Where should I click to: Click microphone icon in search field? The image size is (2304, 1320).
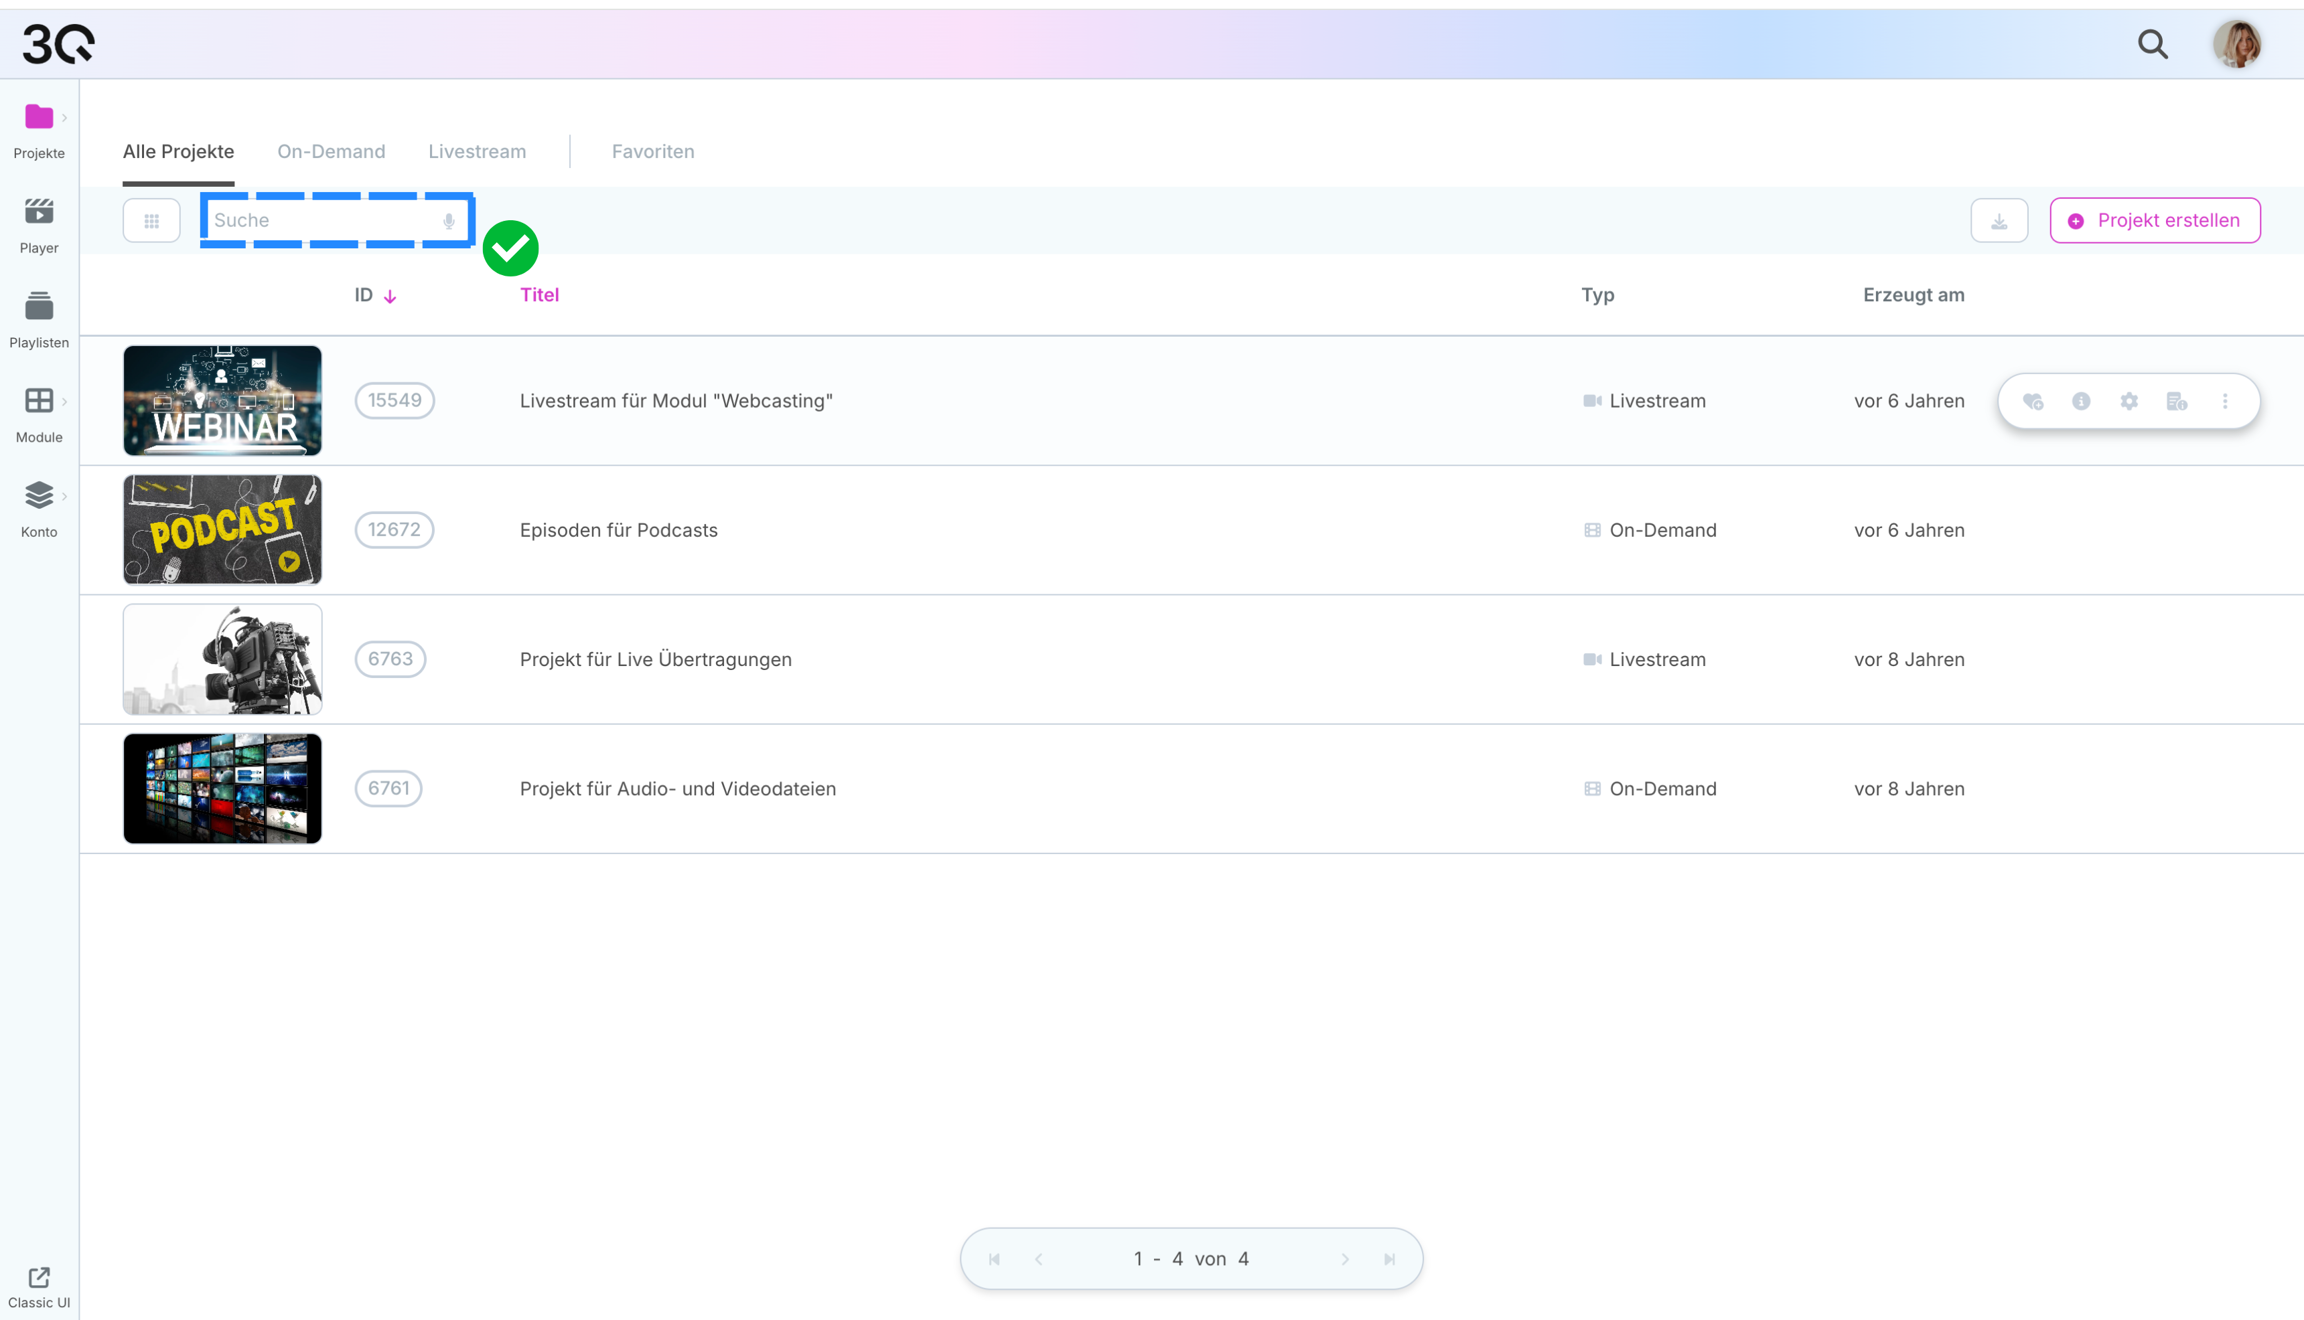click(x=449, y=221)
